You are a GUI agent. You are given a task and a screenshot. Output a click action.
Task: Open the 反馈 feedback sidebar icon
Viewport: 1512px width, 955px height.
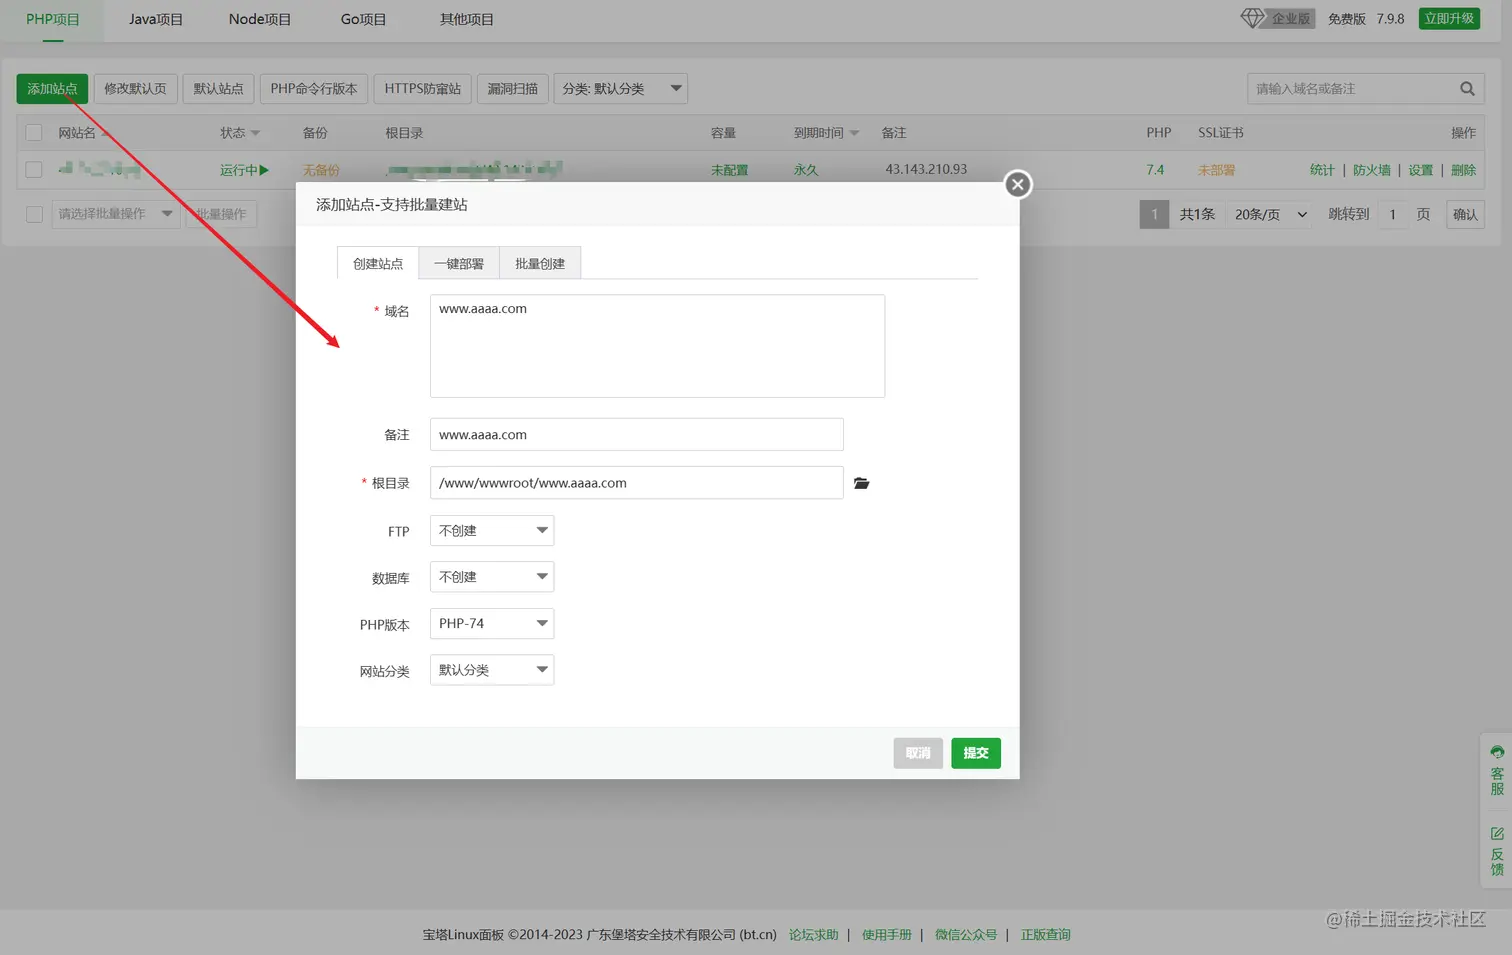(1497, 851)
